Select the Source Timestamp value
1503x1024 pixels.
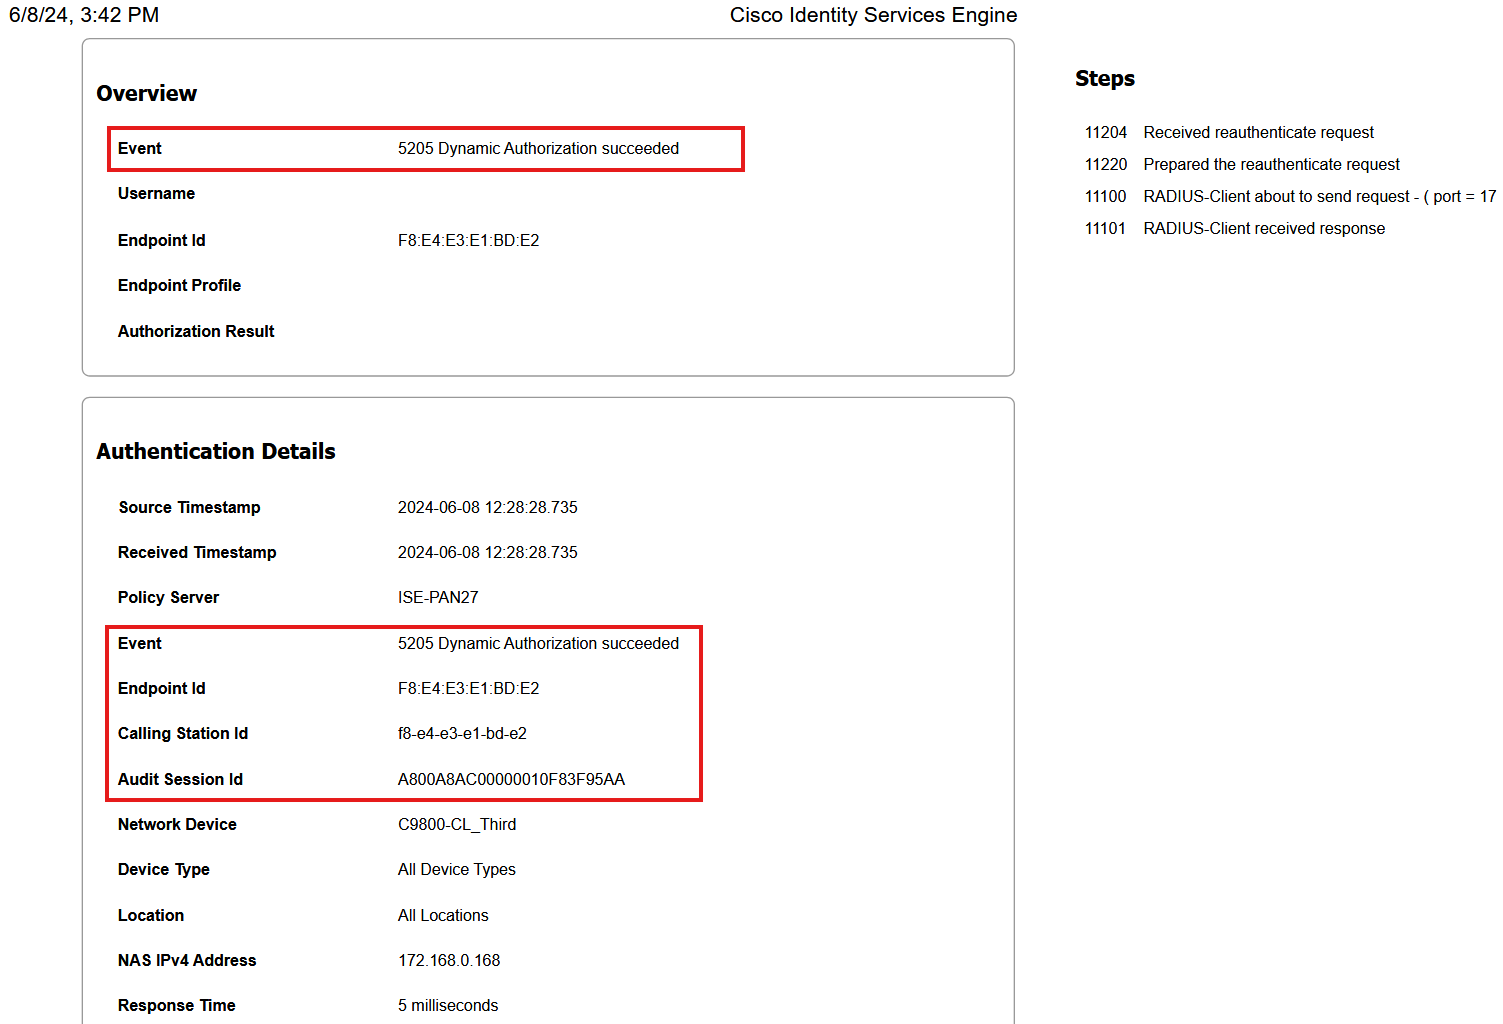487,508
